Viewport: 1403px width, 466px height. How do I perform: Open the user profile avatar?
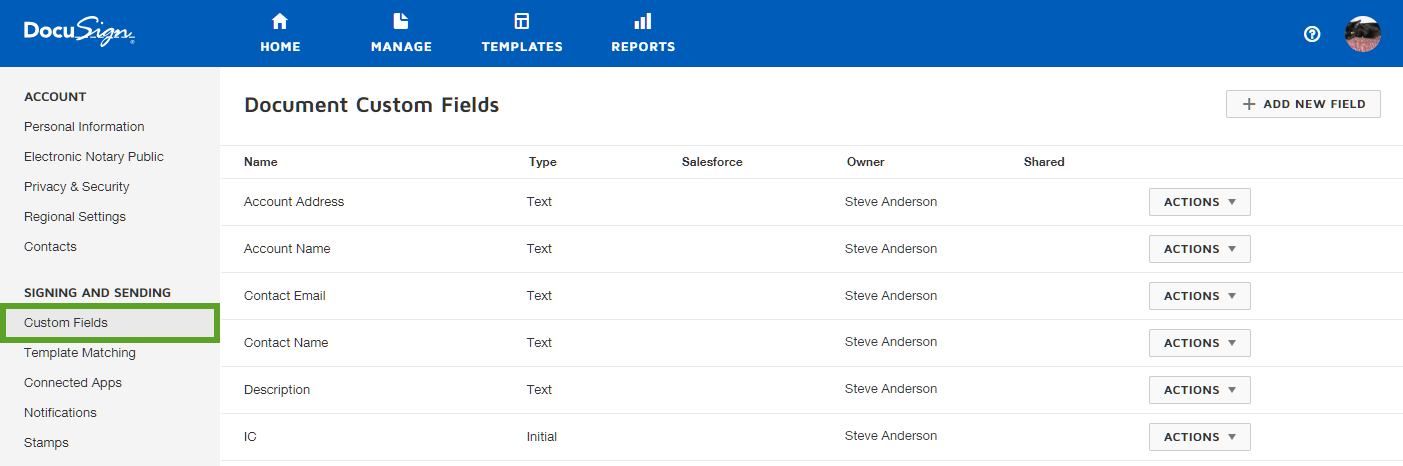(1363, 34)
